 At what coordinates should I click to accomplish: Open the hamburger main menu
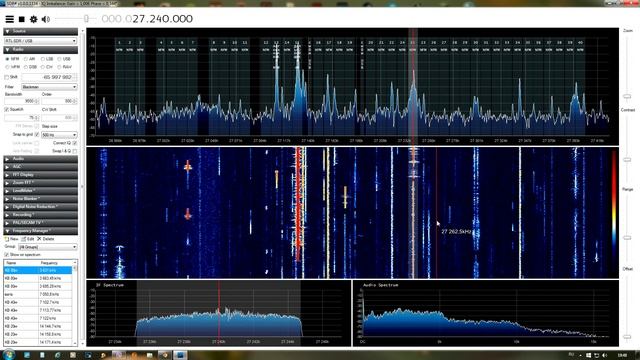tap(9, 19)
